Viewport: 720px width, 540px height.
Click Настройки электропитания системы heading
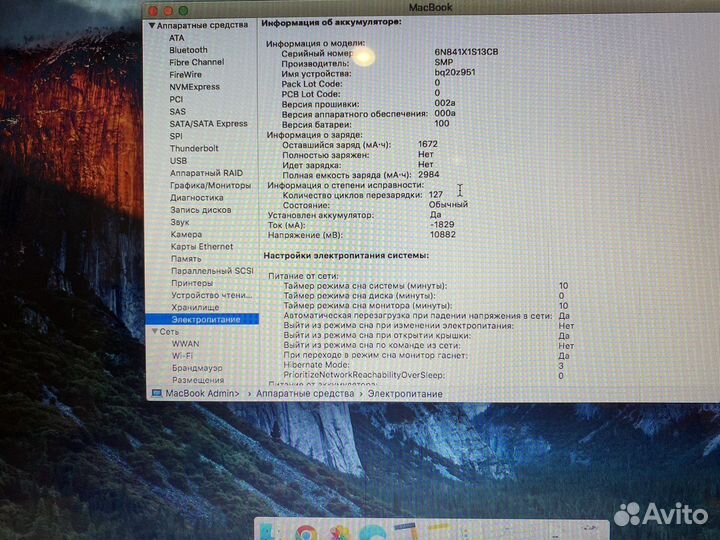click(x=346, y=255)
